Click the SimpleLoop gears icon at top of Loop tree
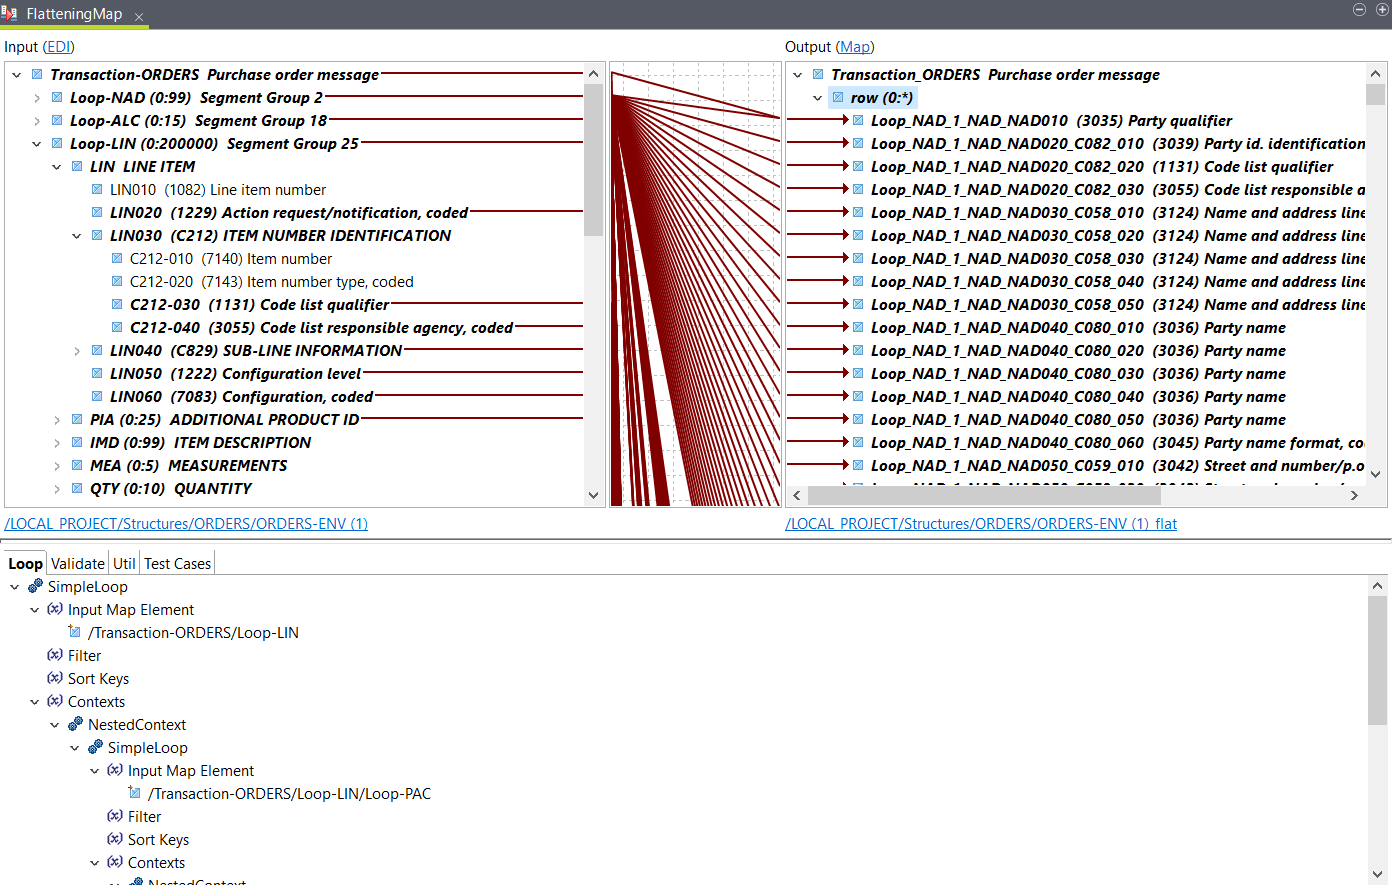The height and width of the screenshot is (888, 1392). point(35,587)
